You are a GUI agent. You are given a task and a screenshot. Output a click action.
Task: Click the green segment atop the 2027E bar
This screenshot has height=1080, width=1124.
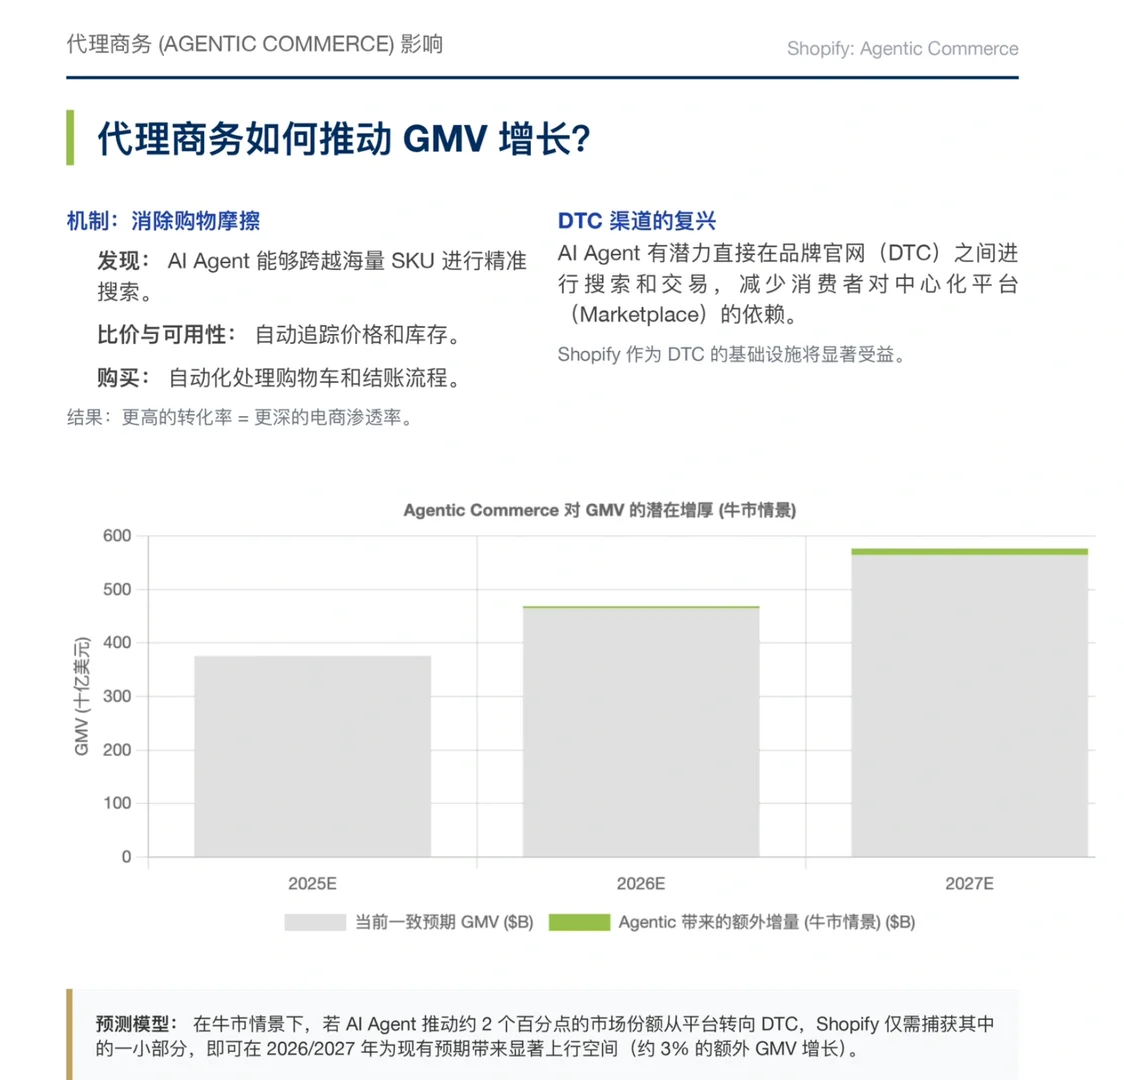pyautogui.click(x=968, y=550)
